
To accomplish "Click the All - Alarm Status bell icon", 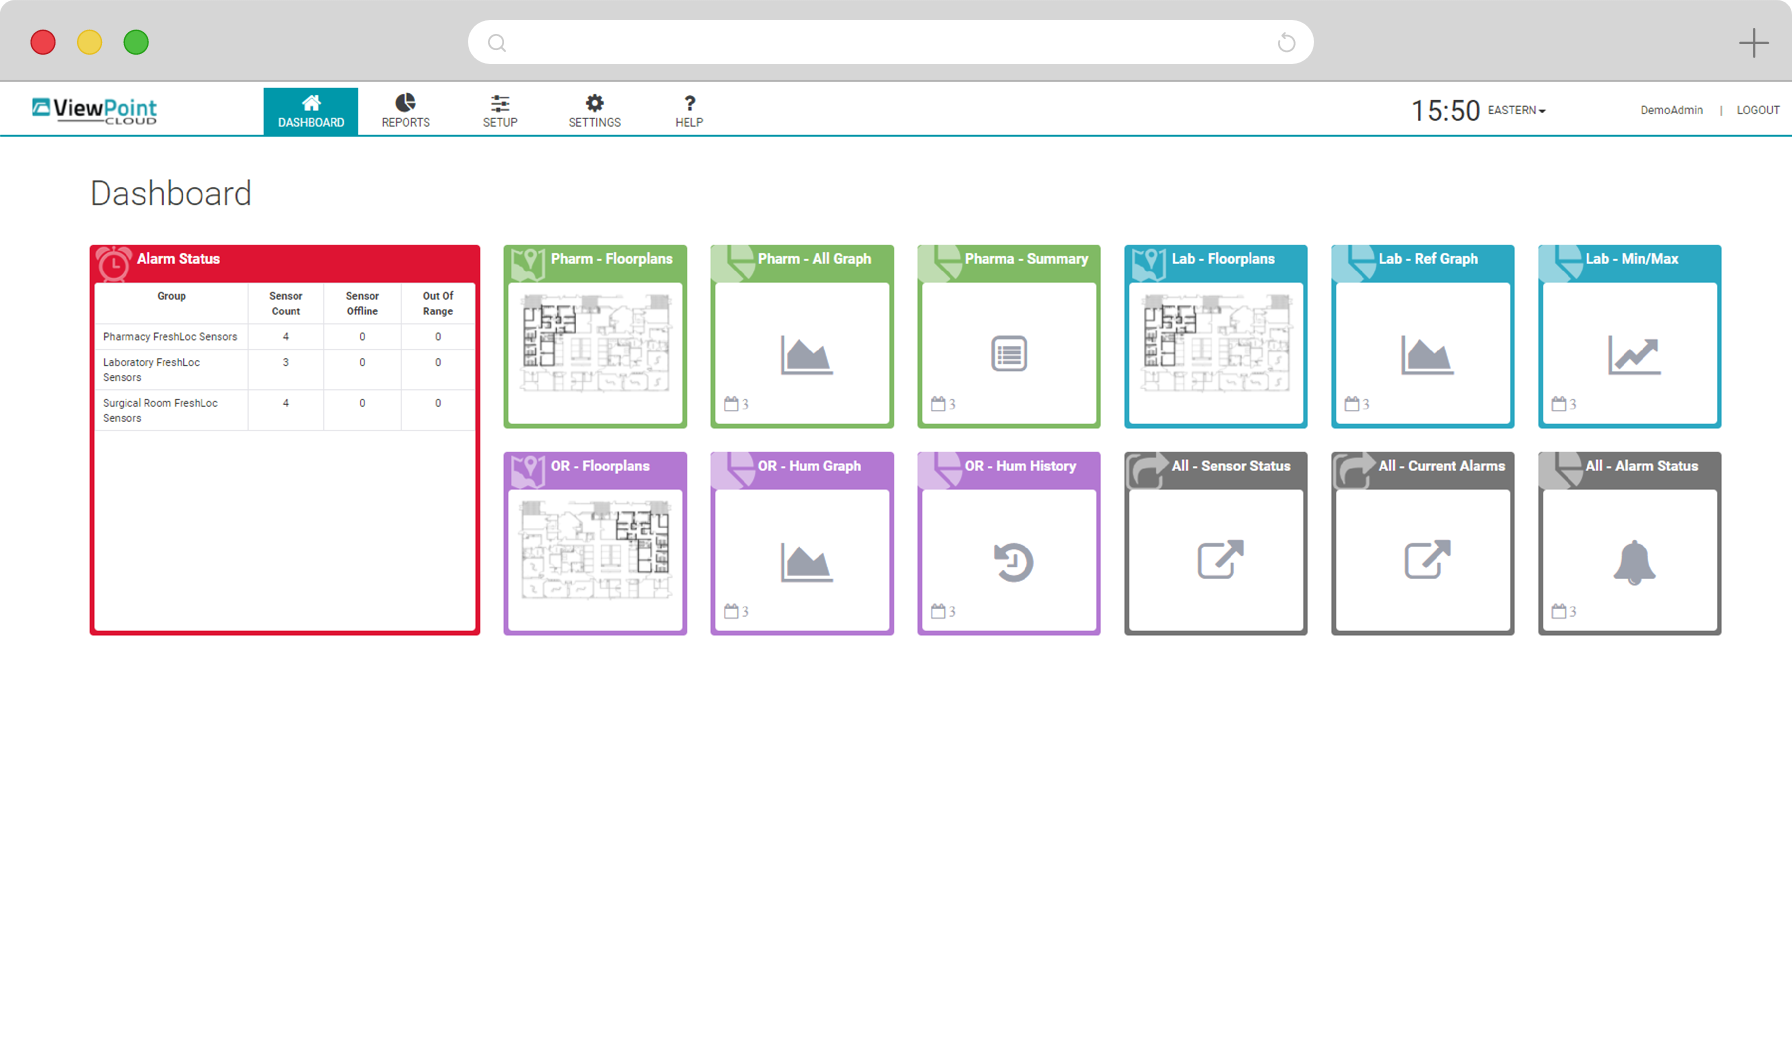I will coord(1633,562).
